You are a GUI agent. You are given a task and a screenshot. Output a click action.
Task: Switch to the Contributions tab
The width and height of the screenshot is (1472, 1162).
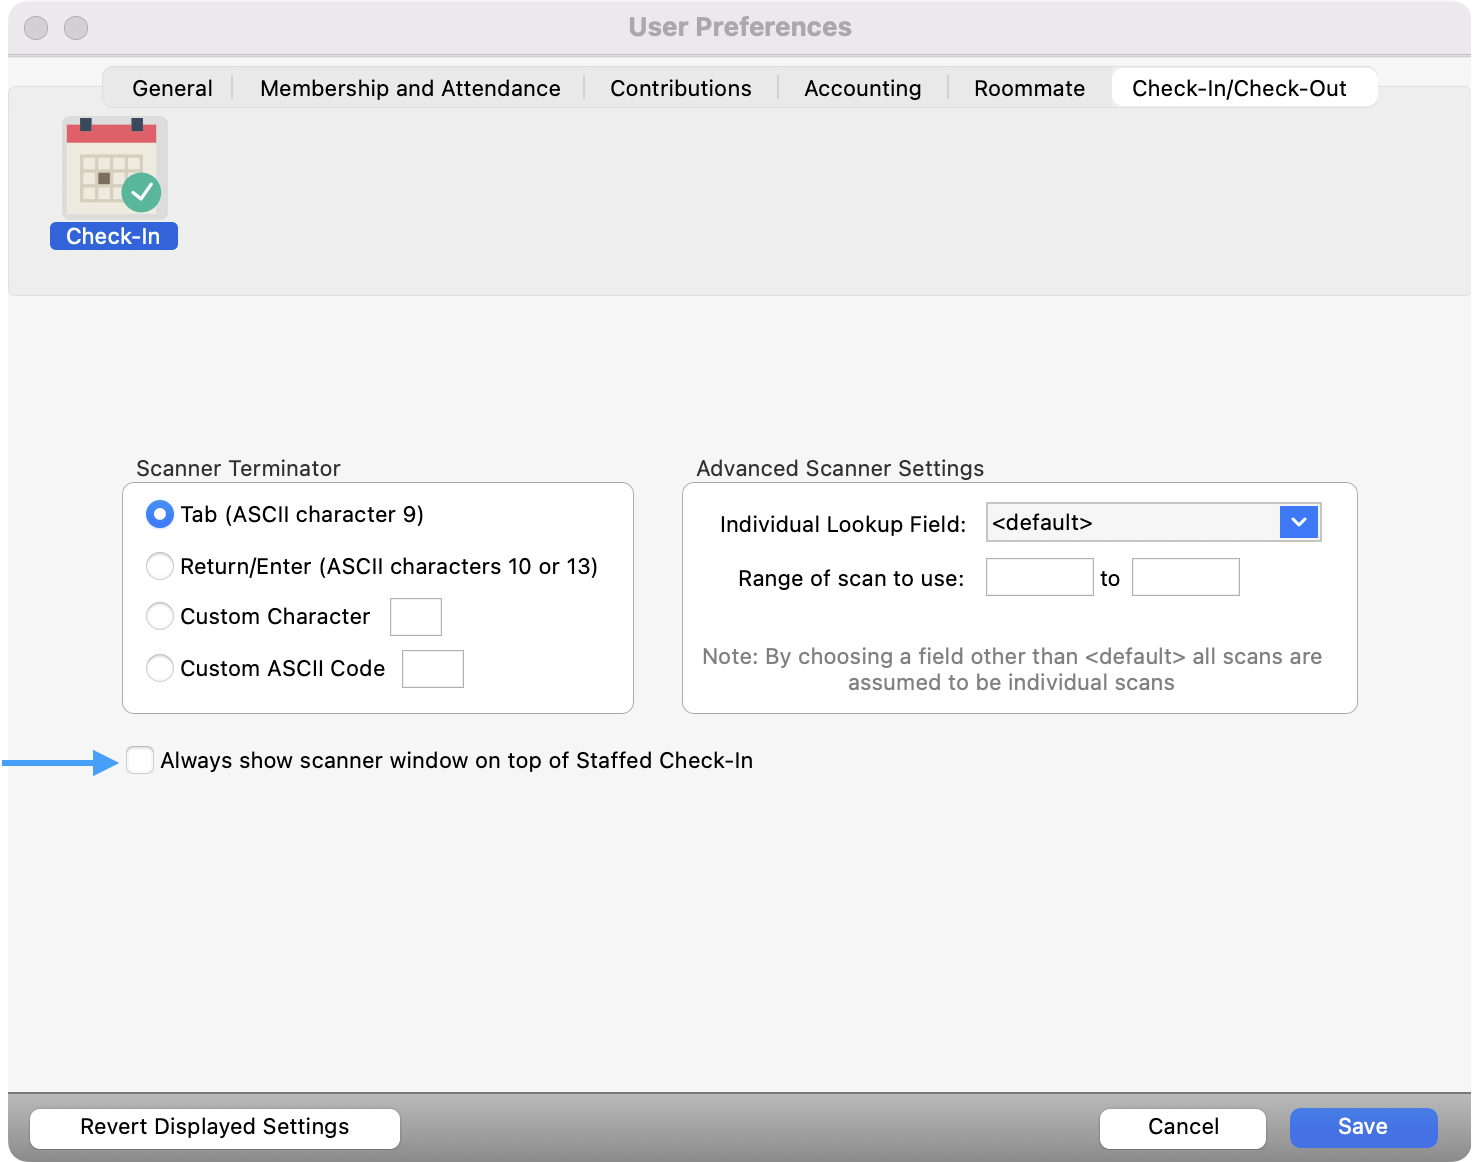pos(680,88)
